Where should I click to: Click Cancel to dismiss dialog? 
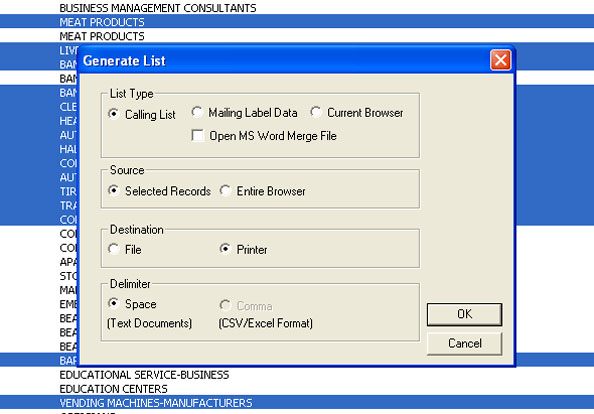[x=464, y=344]
